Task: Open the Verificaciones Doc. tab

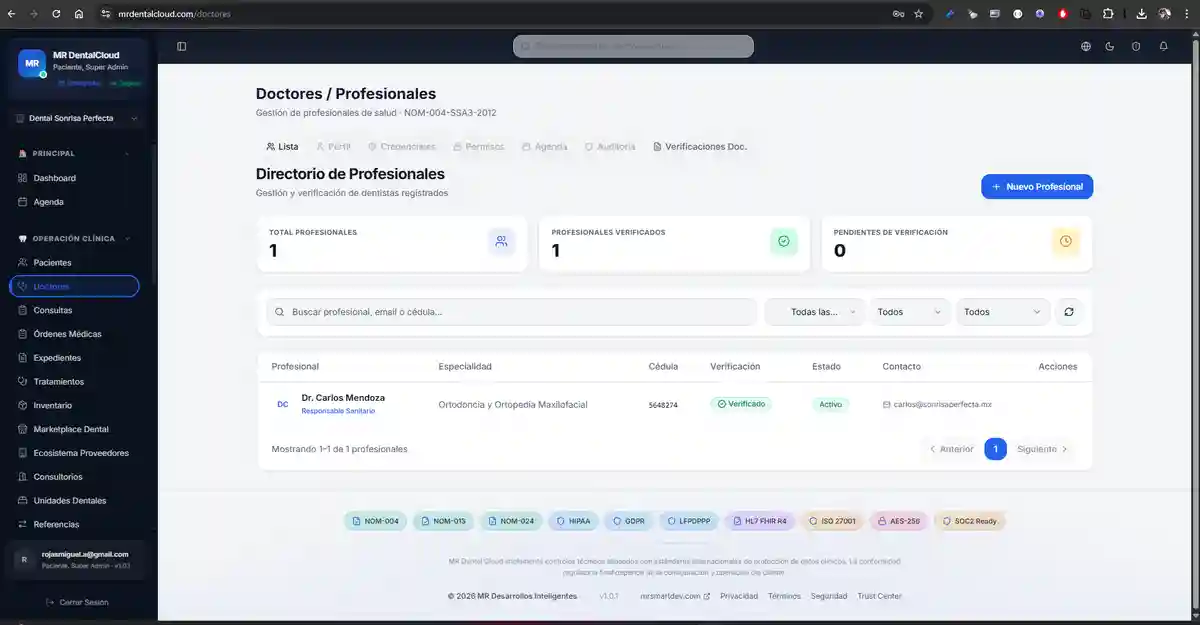Action: point(700,146)
